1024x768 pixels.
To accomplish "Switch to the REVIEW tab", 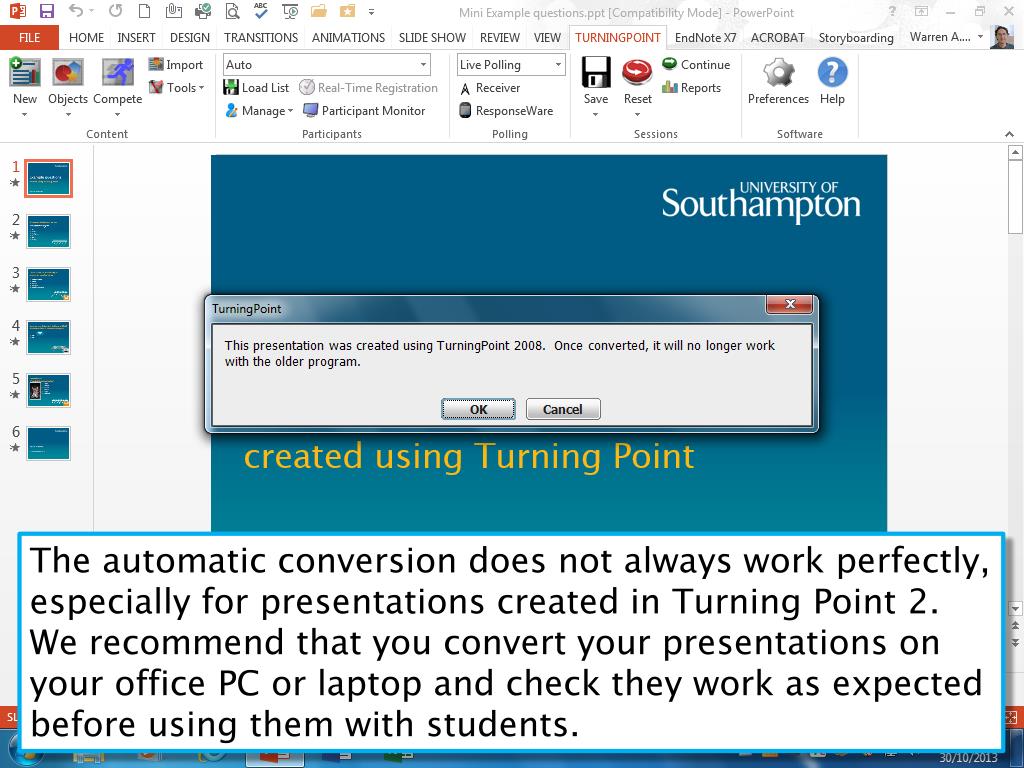I will tap(500, 38).
